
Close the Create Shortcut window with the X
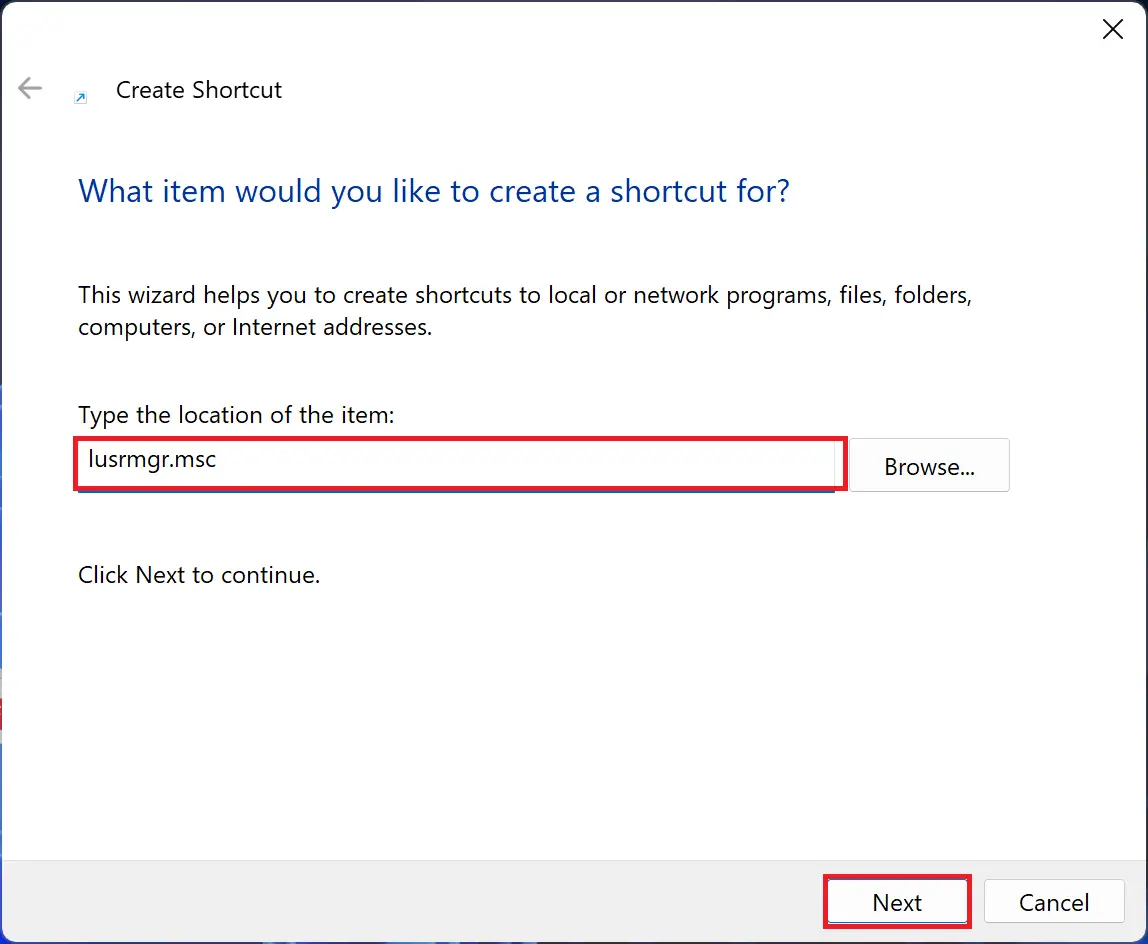(x=1112, y=29)
